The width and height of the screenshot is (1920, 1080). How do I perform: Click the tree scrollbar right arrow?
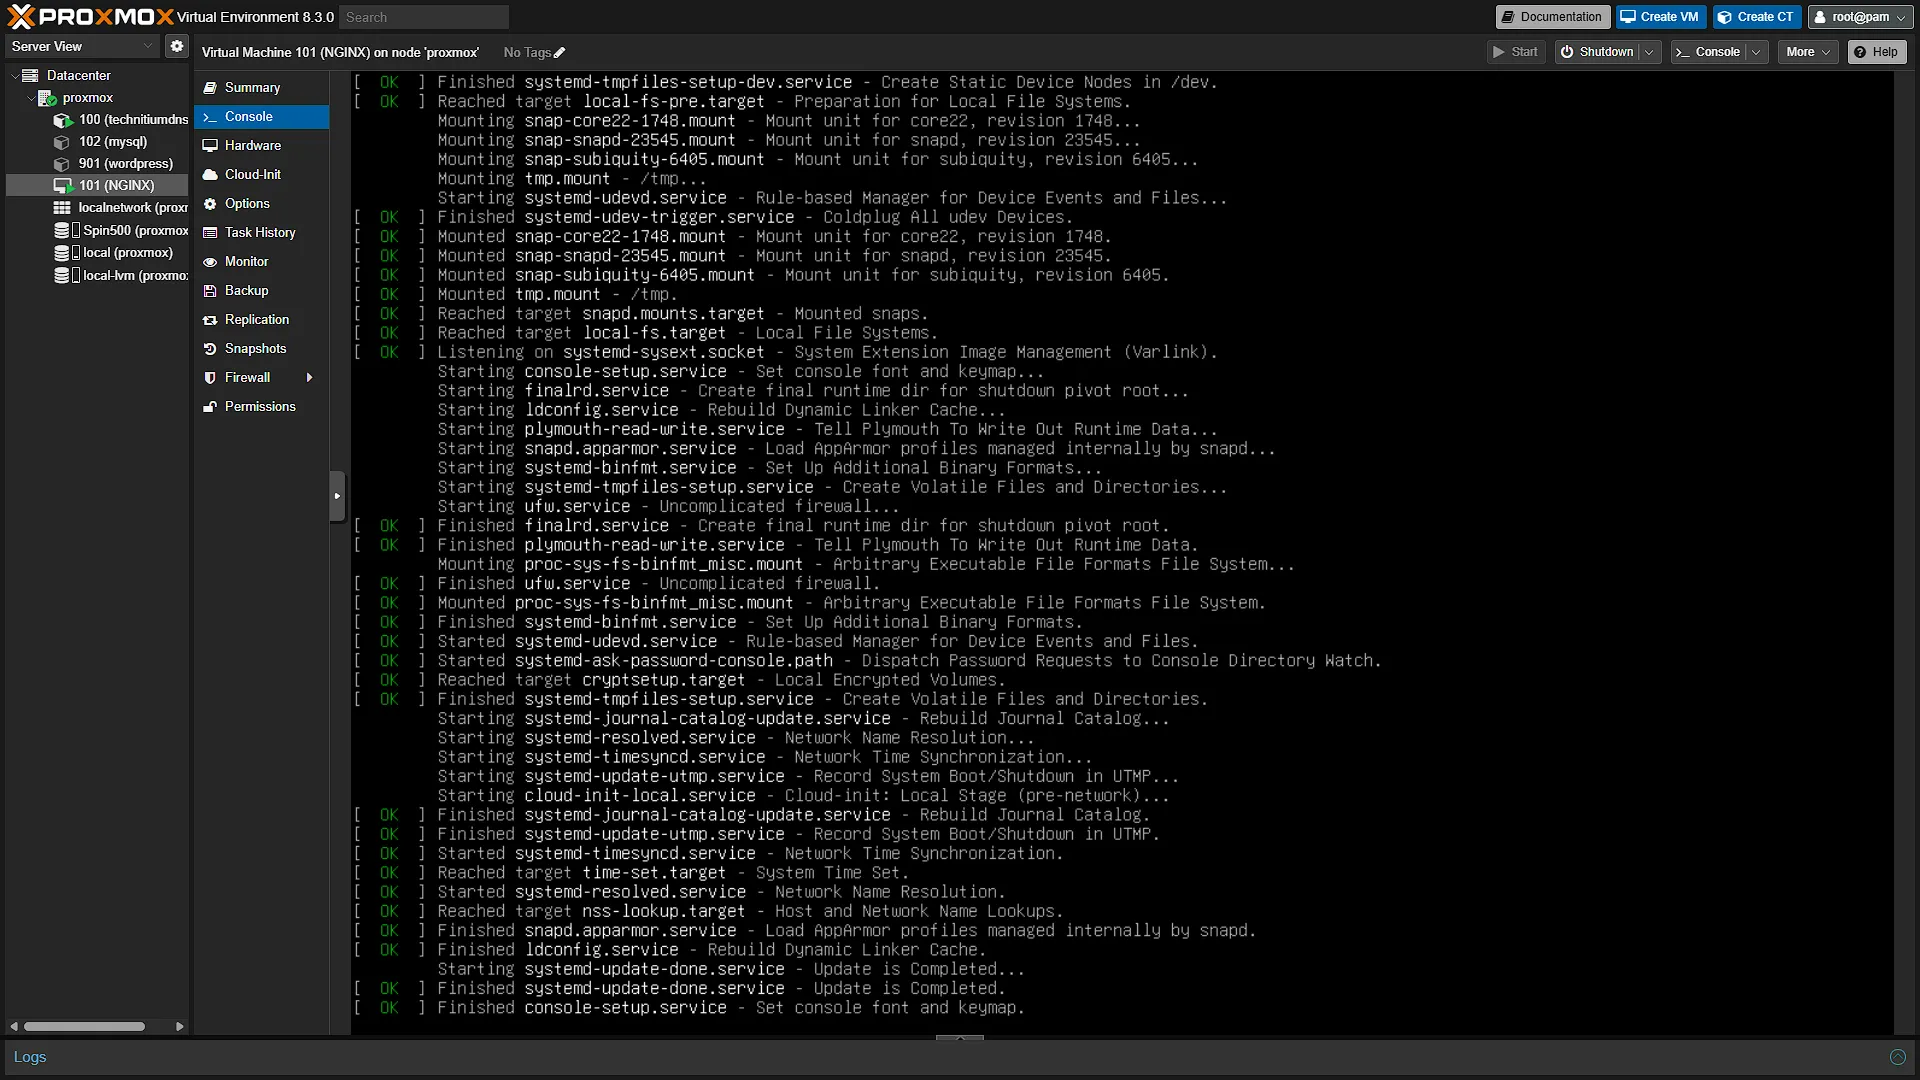click(179, 1026)
